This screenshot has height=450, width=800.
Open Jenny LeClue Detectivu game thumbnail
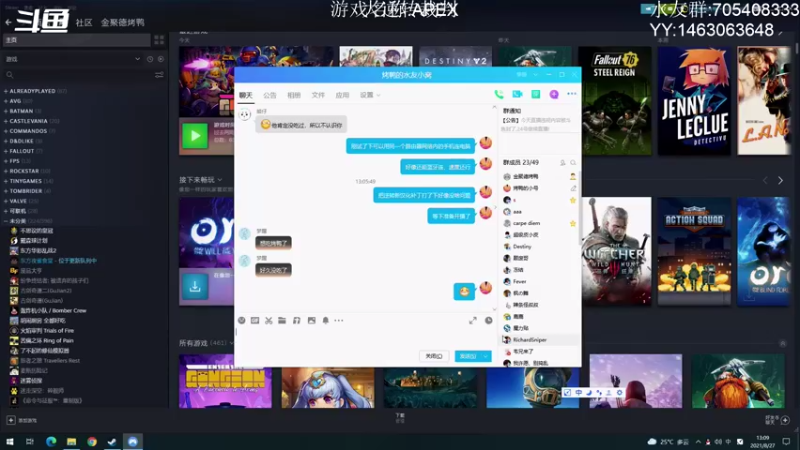694,101
